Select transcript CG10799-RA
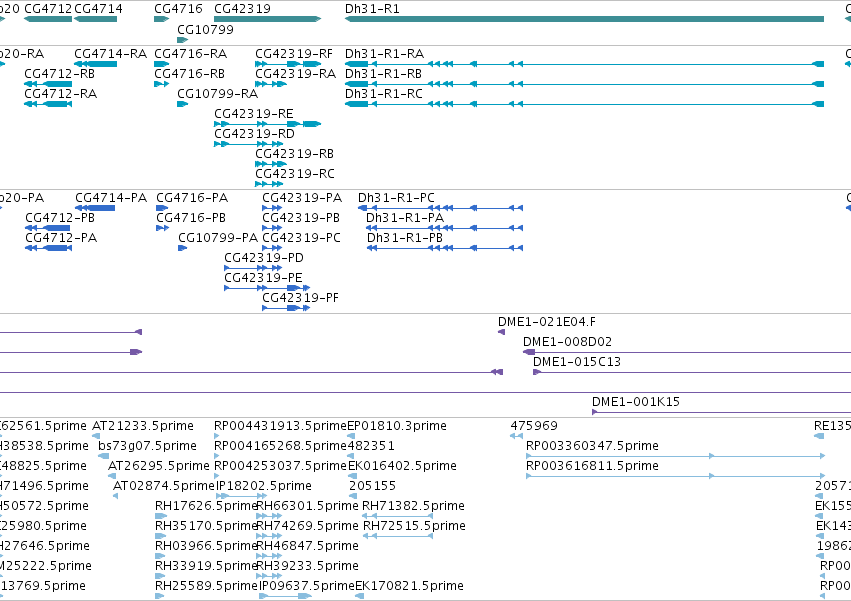Image resolution: width=851 pixels, height=601 pixels. point(182,104)
